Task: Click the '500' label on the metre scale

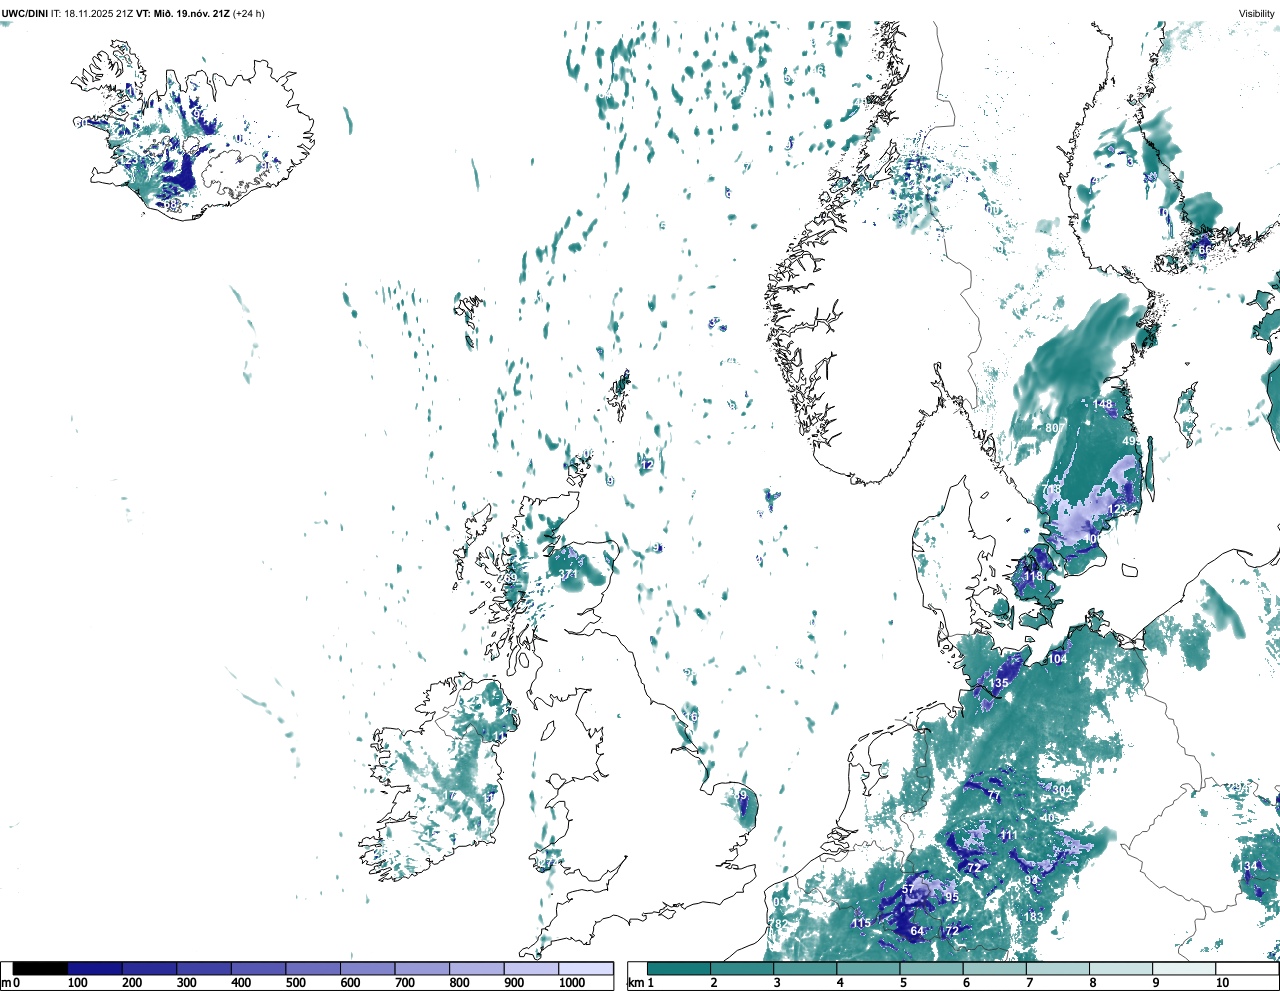Action: pyautogui.click(x=295, y=983)
